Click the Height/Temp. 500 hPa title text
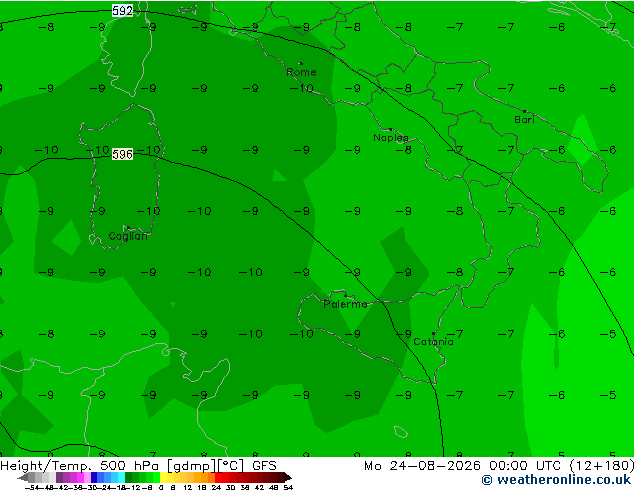Viewport: 634px width, 490px height. tap(80, 466)
